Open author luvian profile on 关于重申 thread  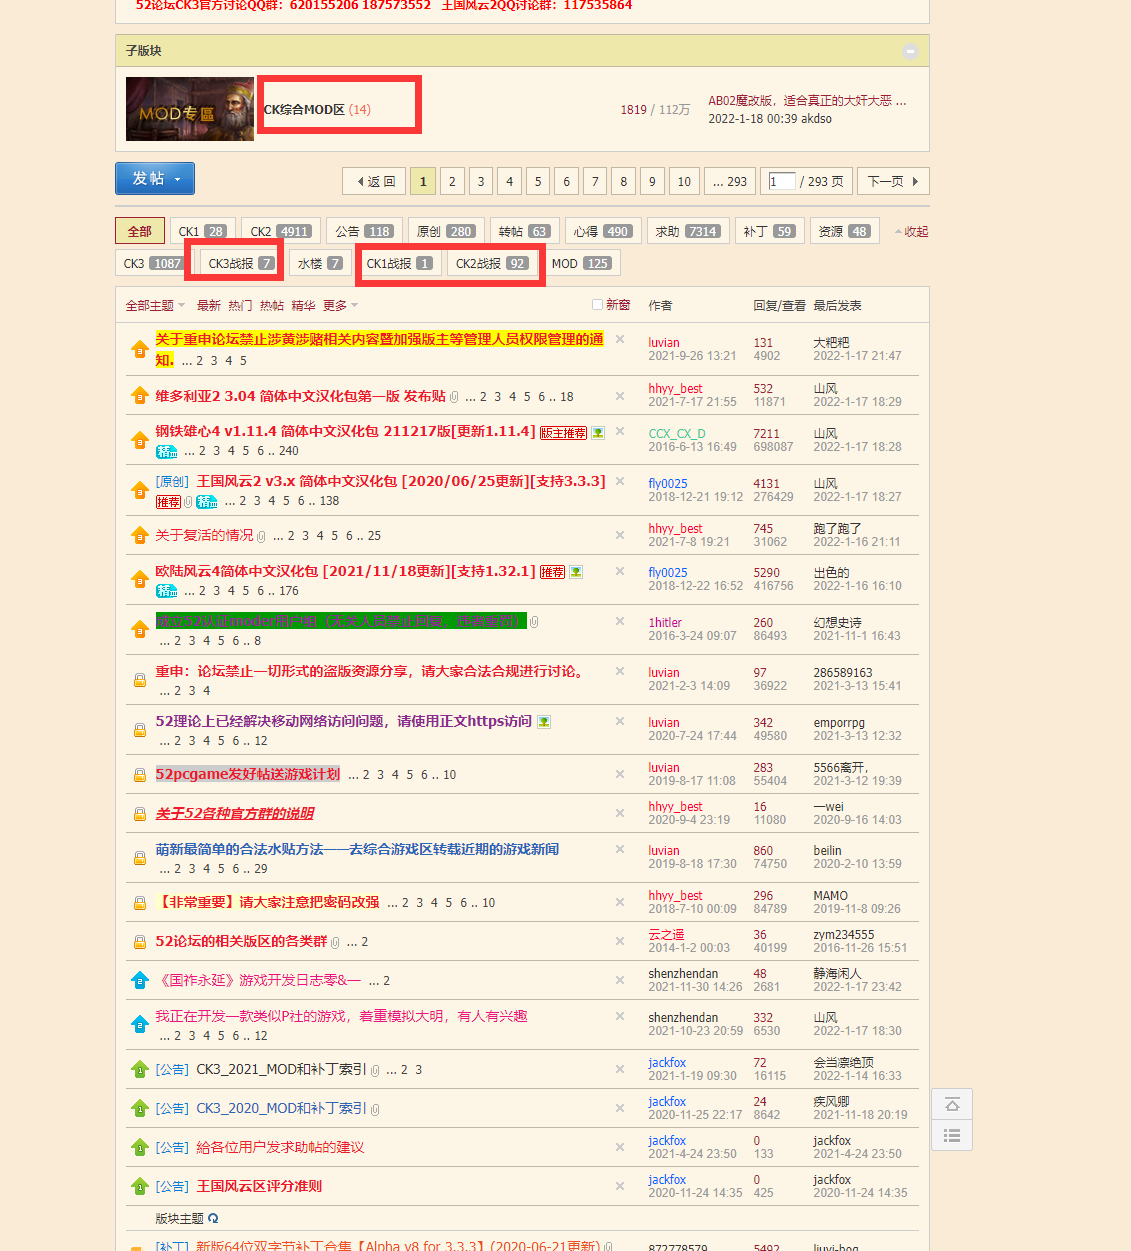click(664, 342)
